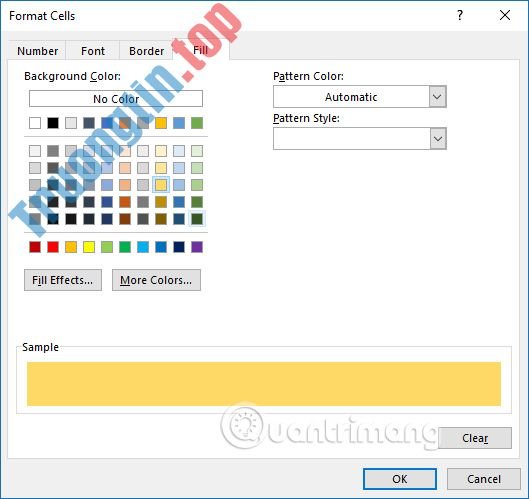Pick the medium blue standard color
Viewport: 529px width, 499px height.
point(161,247)
